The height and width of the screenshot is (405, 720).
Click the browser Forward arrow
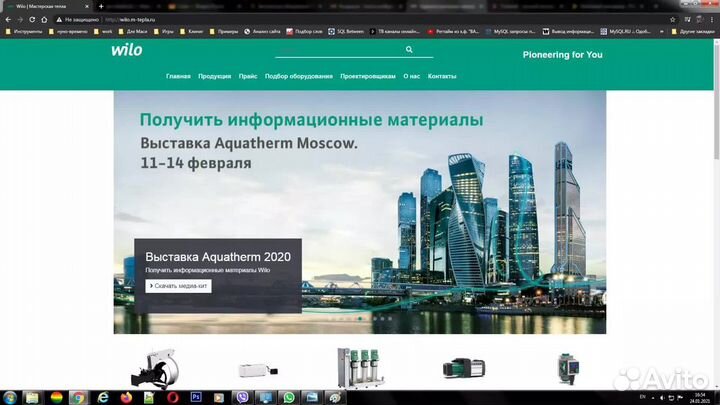pos(20,20)
